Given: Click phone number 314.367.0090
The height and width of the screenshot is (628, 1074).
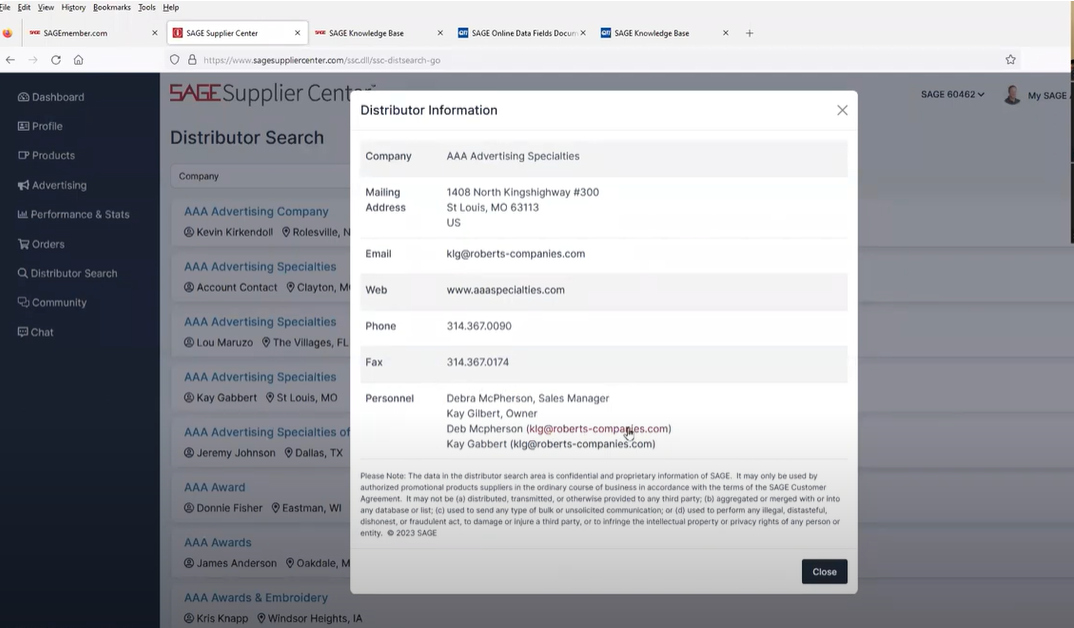Looking at the screenshot, I should [x=479, y=326].
